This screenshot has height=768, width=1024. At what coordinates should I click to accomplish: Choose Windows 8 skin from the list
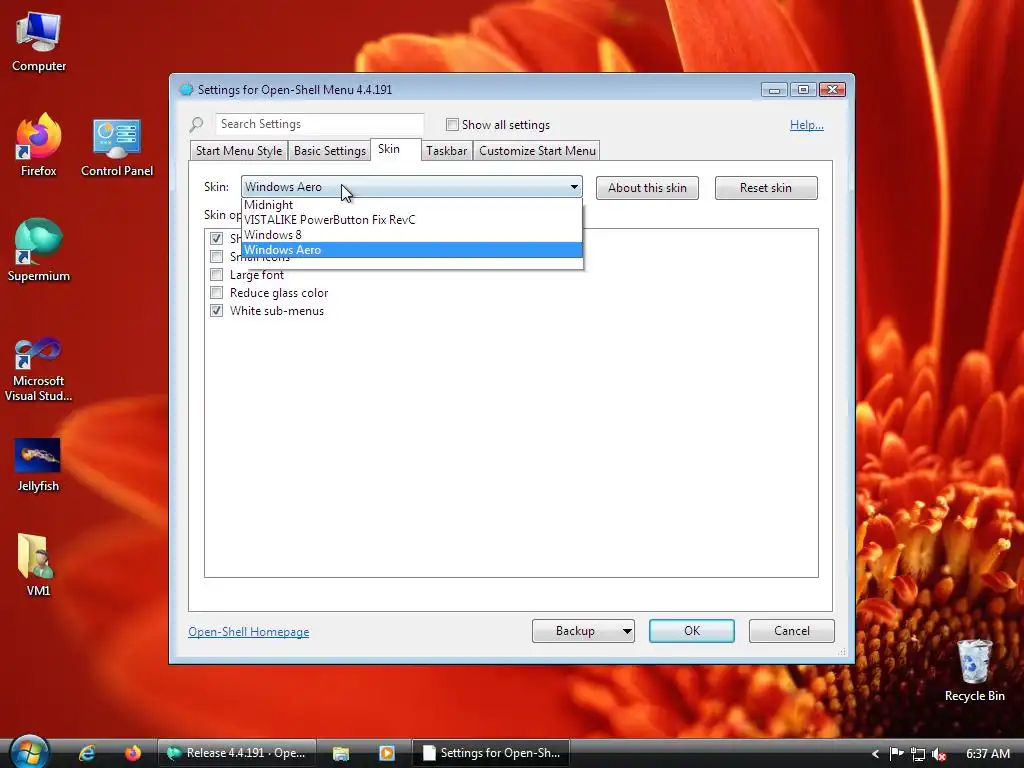click(411, 234)
